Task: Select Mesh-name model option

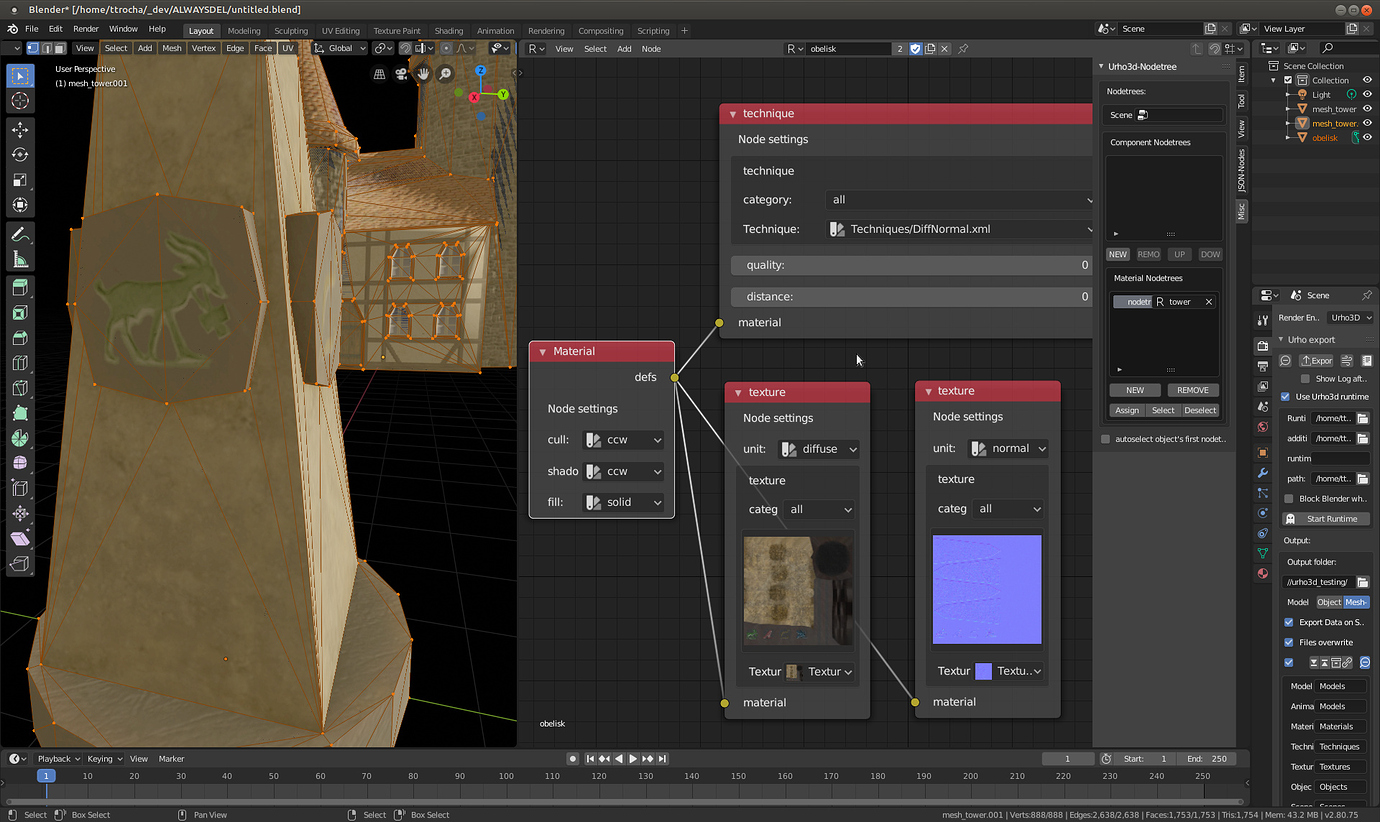Action: (1356, 602)
